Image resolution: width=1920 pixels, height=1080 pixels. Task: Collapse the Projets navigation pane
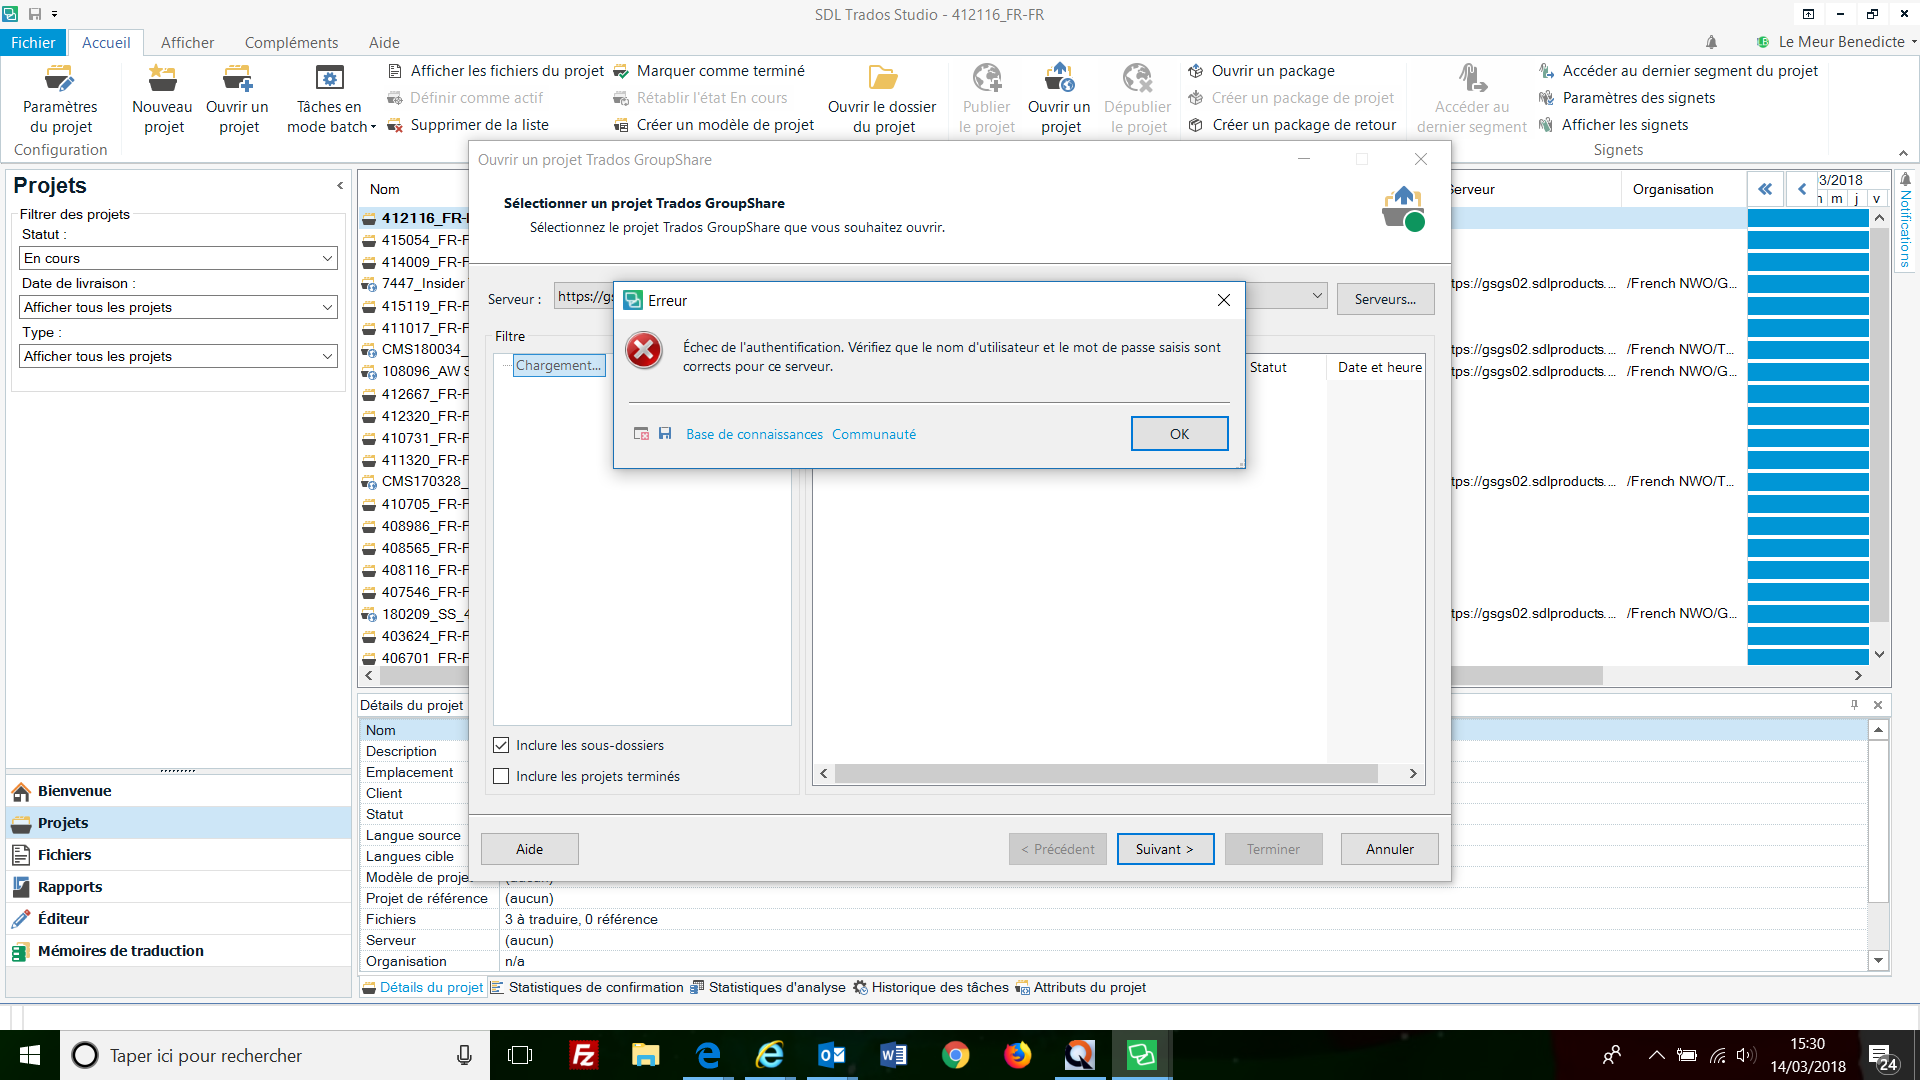coord(340,185)
